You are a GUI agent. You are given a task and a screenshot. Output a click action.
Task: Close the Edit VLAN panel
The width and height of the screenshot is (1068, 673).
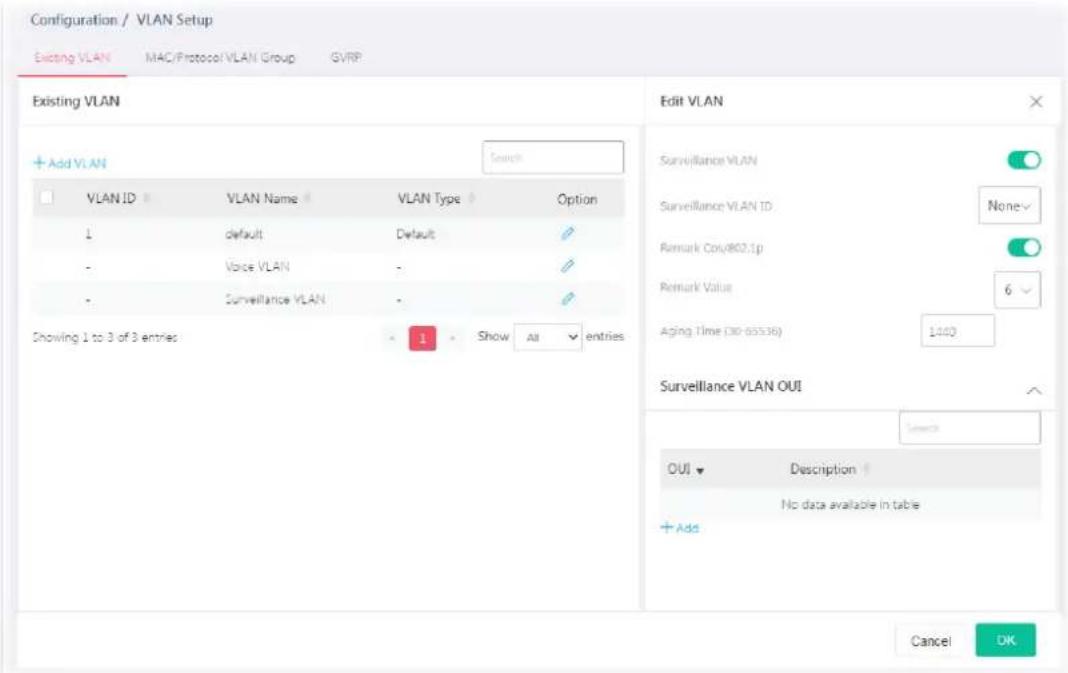[x=1036, y=101]
